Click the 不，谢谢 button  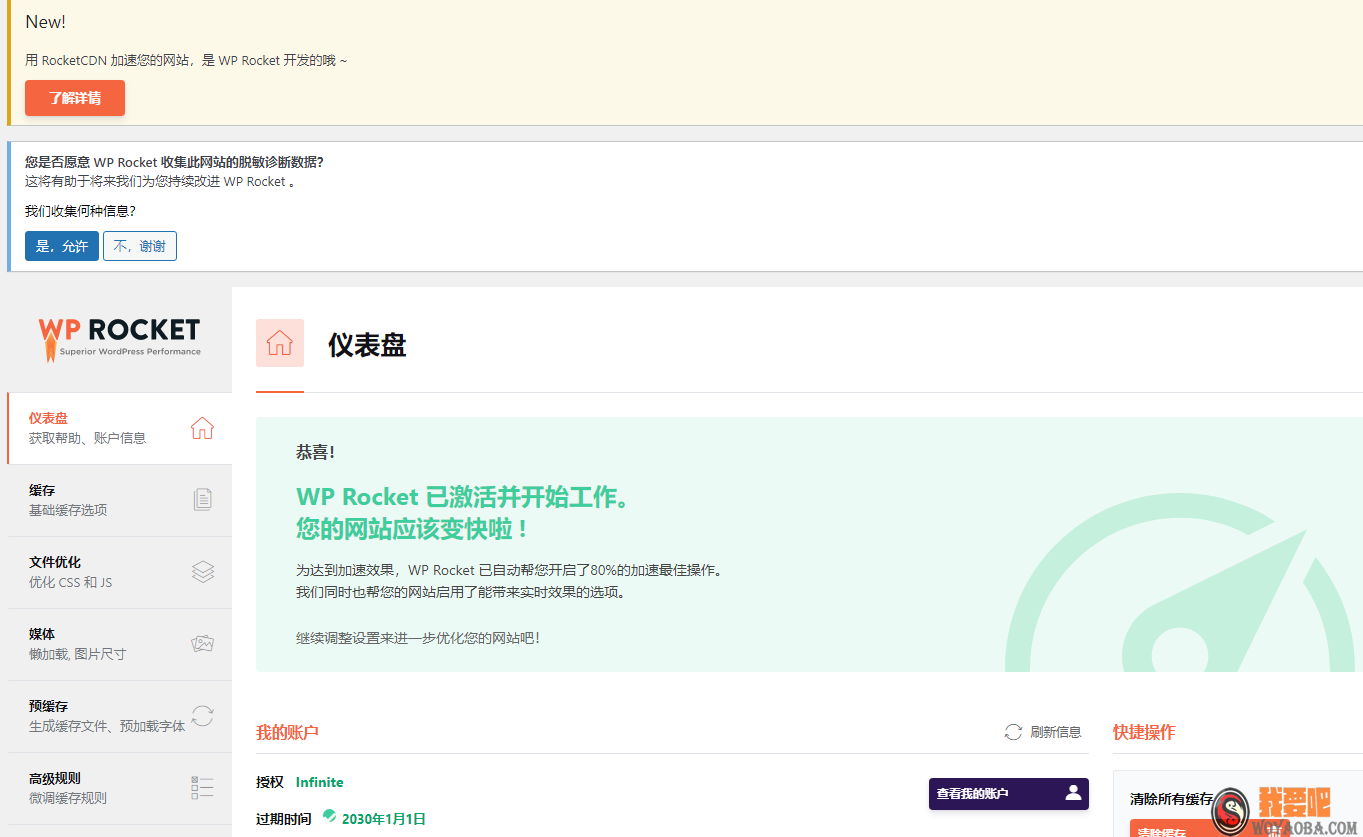[140, 246]
